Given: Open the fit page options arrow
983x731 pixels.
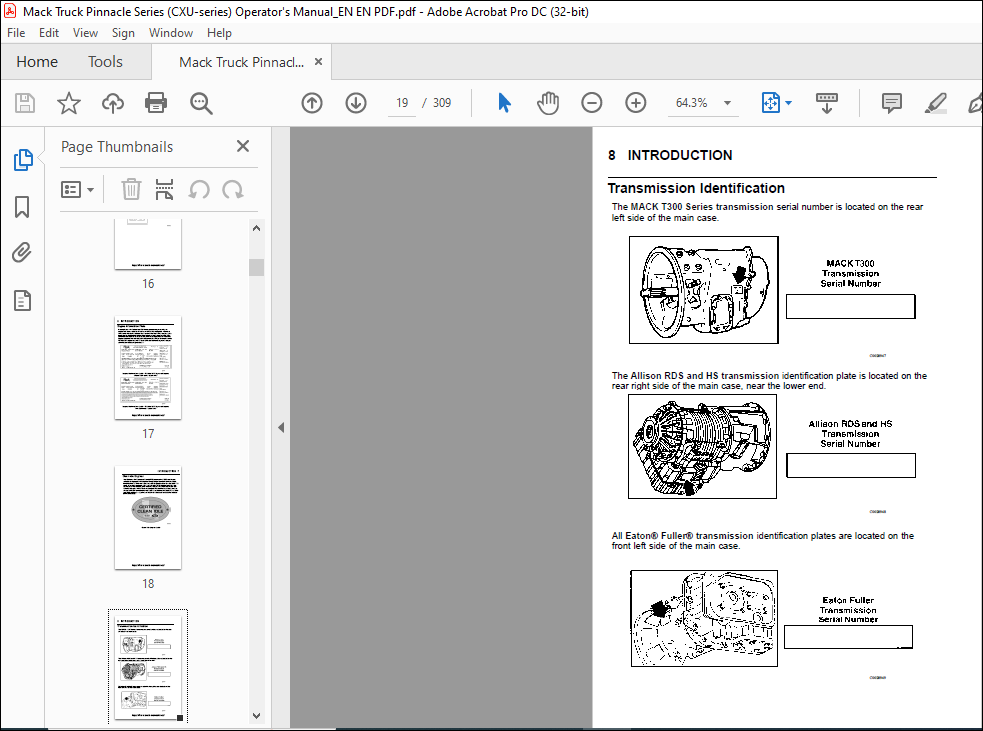Looking at the screenshot, I should tap(788, 103).
